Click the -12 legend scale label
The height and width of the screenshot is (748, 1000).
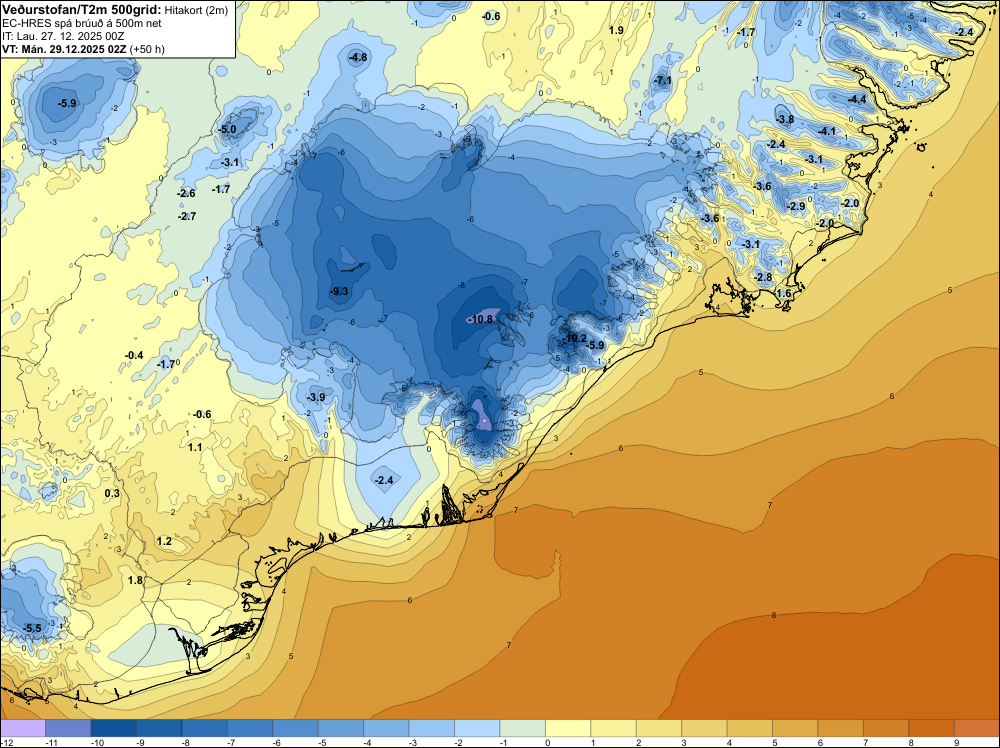6,742
